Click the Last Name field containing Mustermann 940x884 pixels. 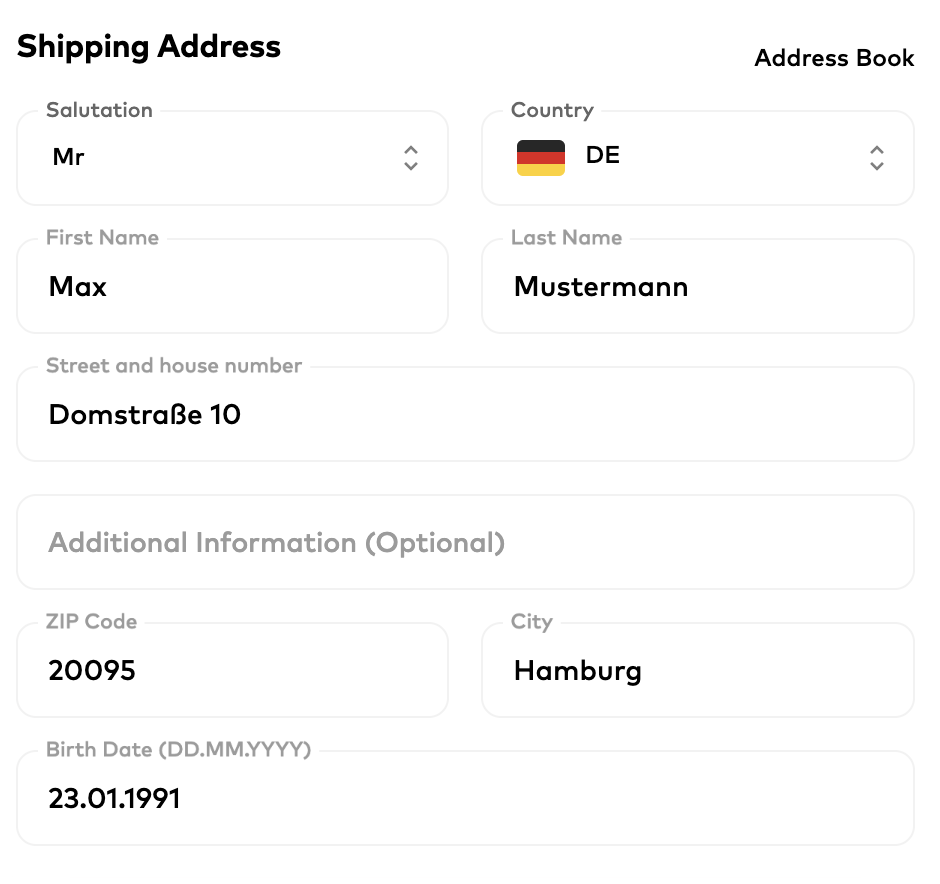click(698, 287)
